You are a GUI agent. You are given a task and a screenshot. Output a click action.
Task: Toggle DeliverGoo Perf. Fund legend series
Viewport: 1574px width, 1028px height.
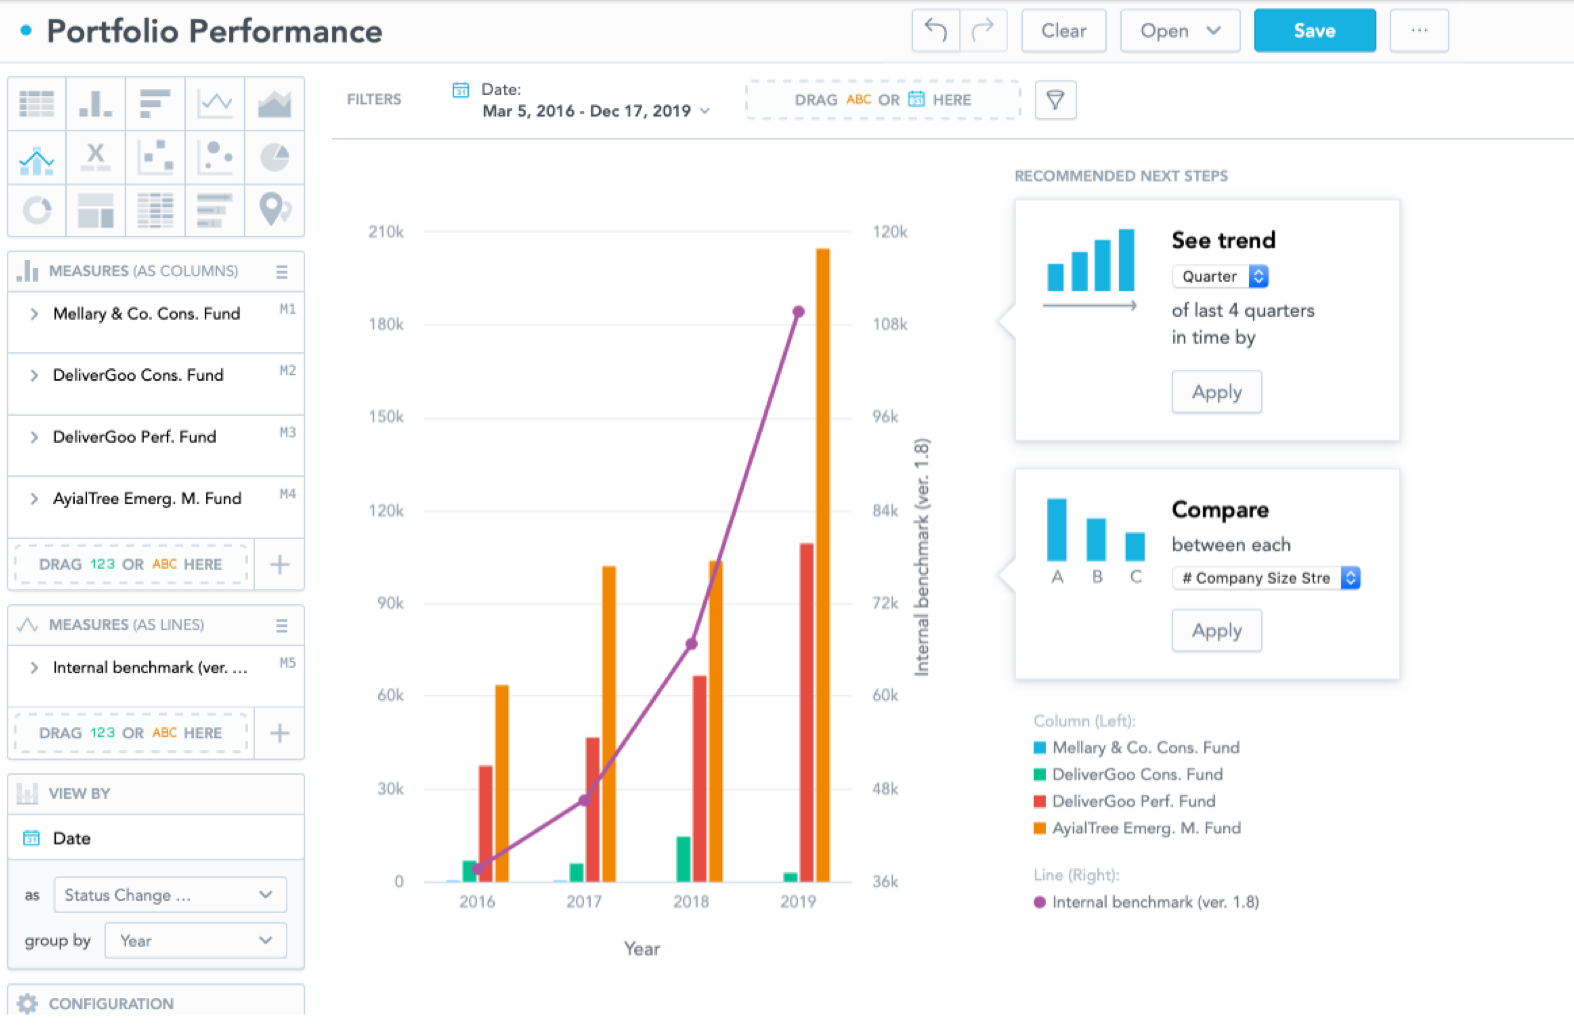coord(1124,801)
